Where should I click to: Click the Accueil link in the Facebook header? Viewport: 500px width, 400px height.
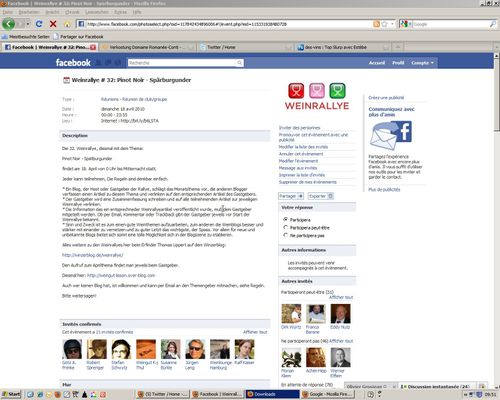click(377, 63)
